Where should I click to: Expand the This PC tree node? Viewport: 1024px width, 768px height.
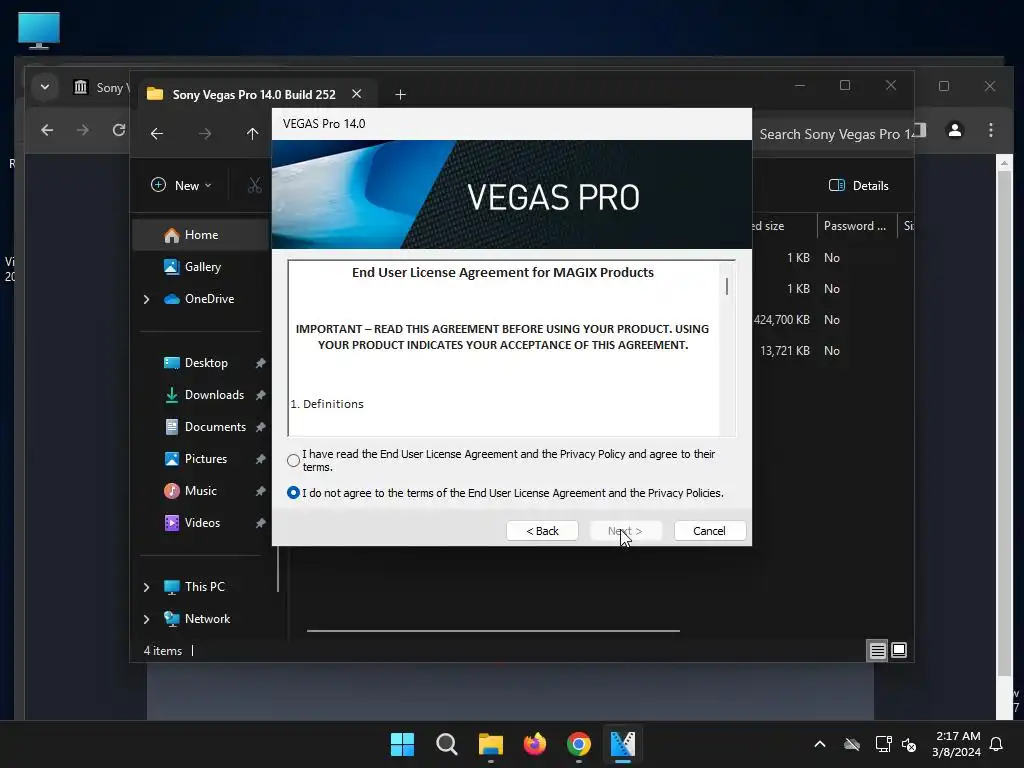[146, 587]
